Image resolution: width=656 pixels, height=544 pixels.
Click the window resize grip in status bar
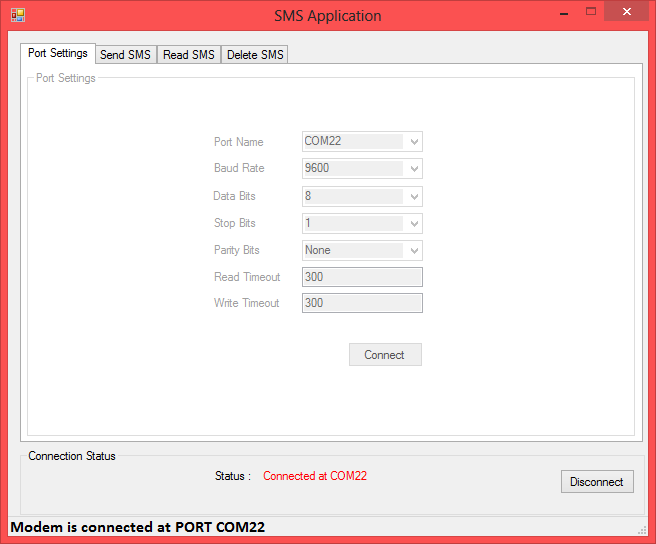pyautogui.click(x=642, y=531)
